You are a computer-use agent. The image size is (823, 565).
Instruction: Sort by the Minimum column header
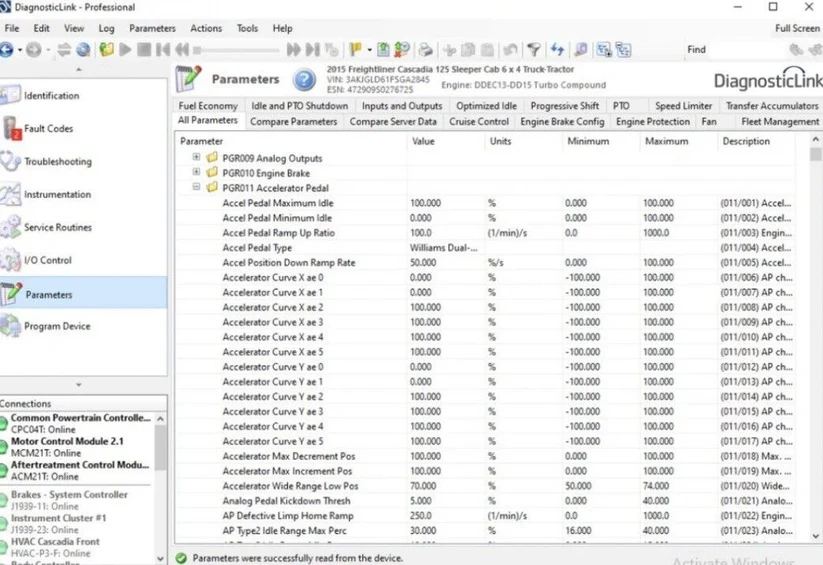pyautogui.click(x=600, y=141)
